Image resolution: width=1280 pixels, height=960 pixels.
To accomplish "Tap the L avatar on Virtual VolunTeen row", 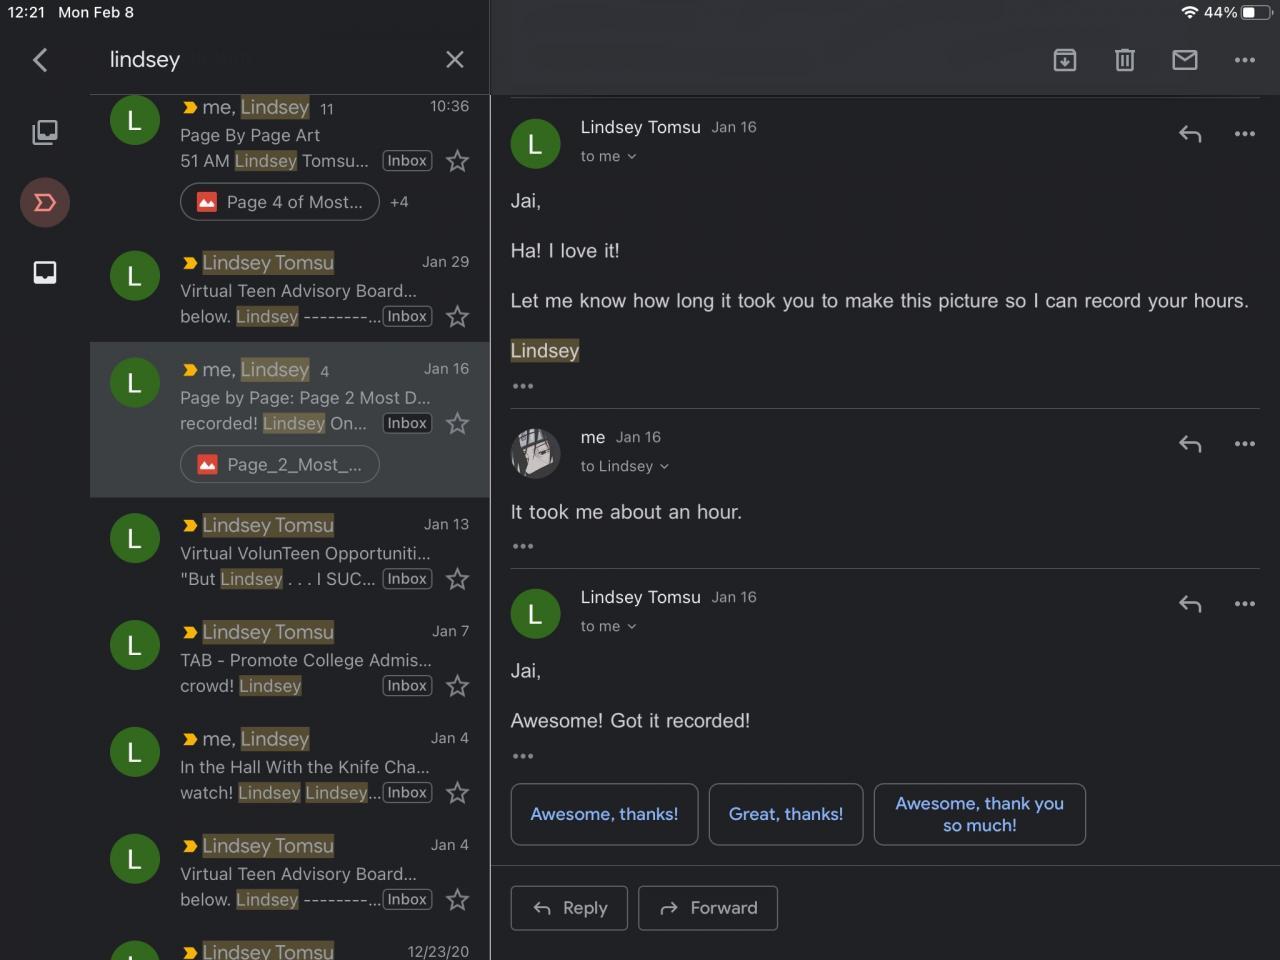I will 135,539.
